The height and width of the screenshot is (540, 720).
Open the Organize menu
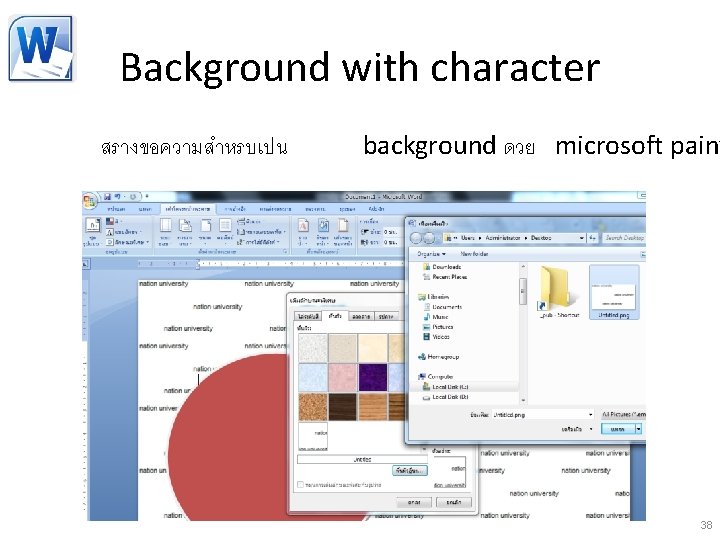pyautogui.click(x=431, y=254)
